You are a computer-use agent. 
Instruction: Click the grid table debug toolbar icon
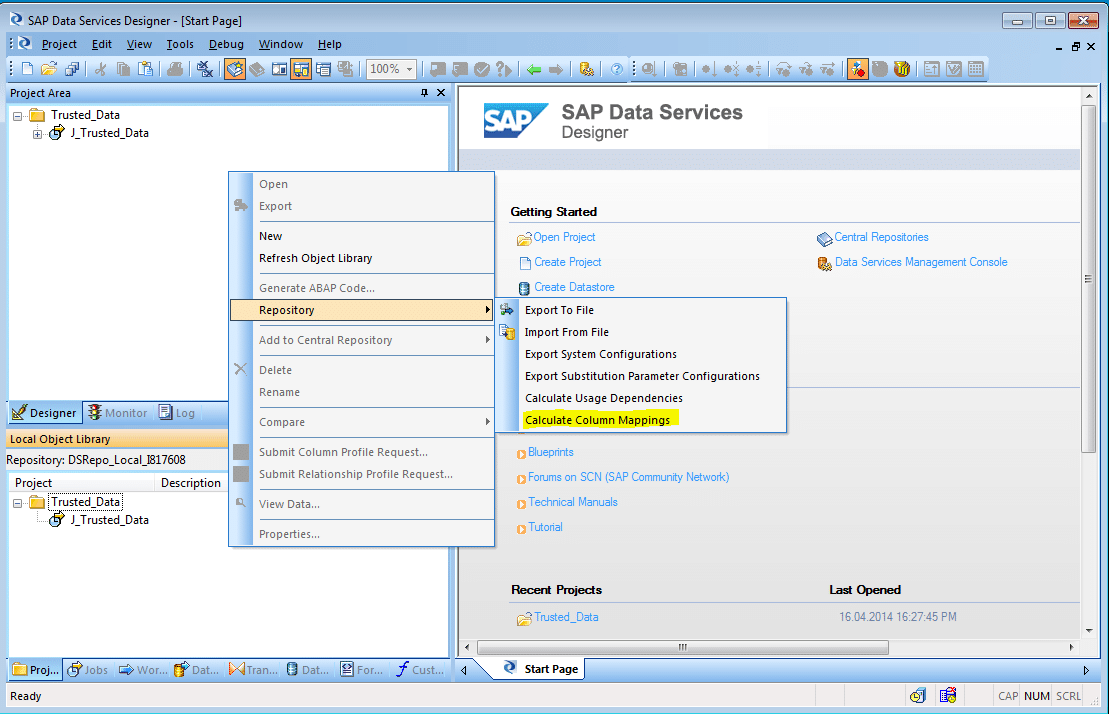click(976, 69)
